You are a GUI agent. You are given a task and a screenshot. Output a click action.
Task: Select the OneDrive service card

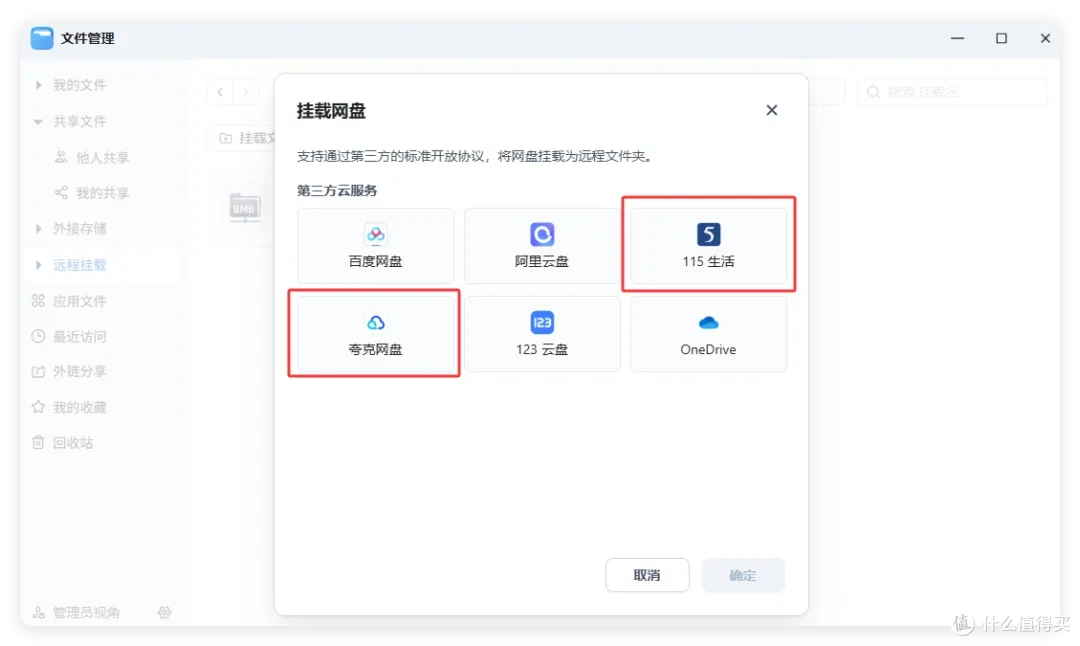708,334
